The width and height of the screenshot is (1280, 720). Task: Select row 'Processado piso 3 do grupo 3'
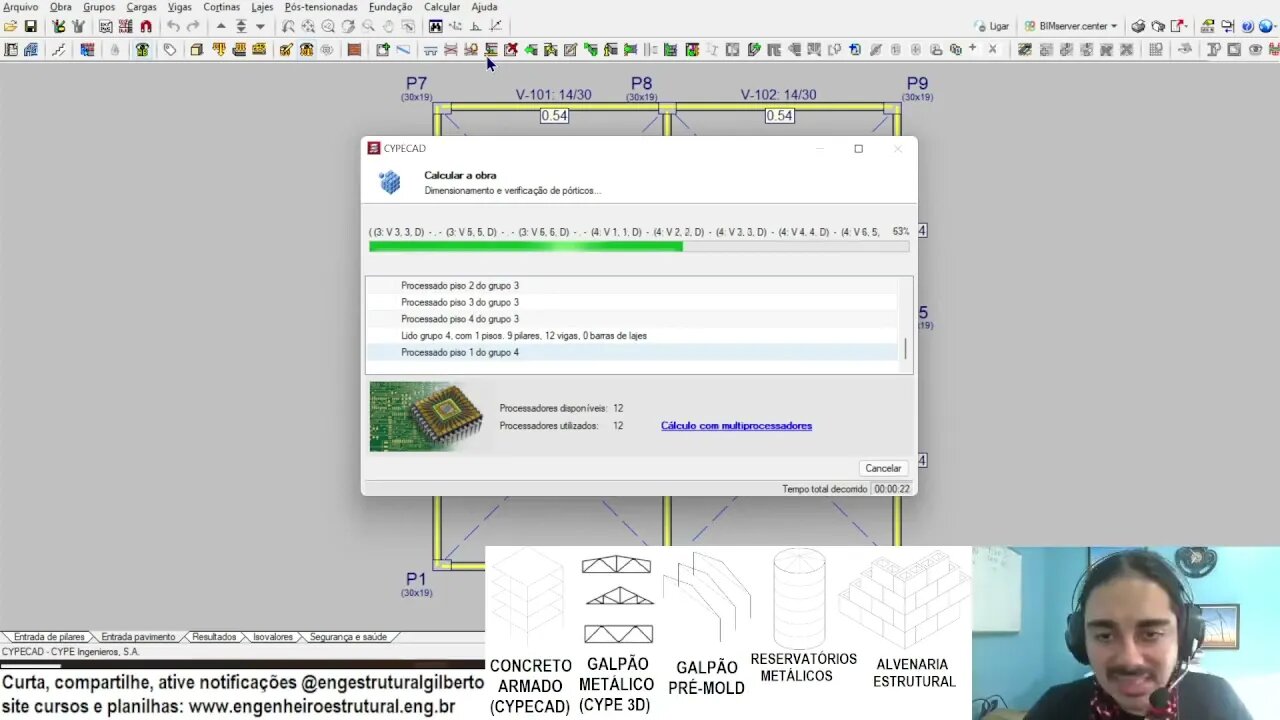[x=631, y=302]
